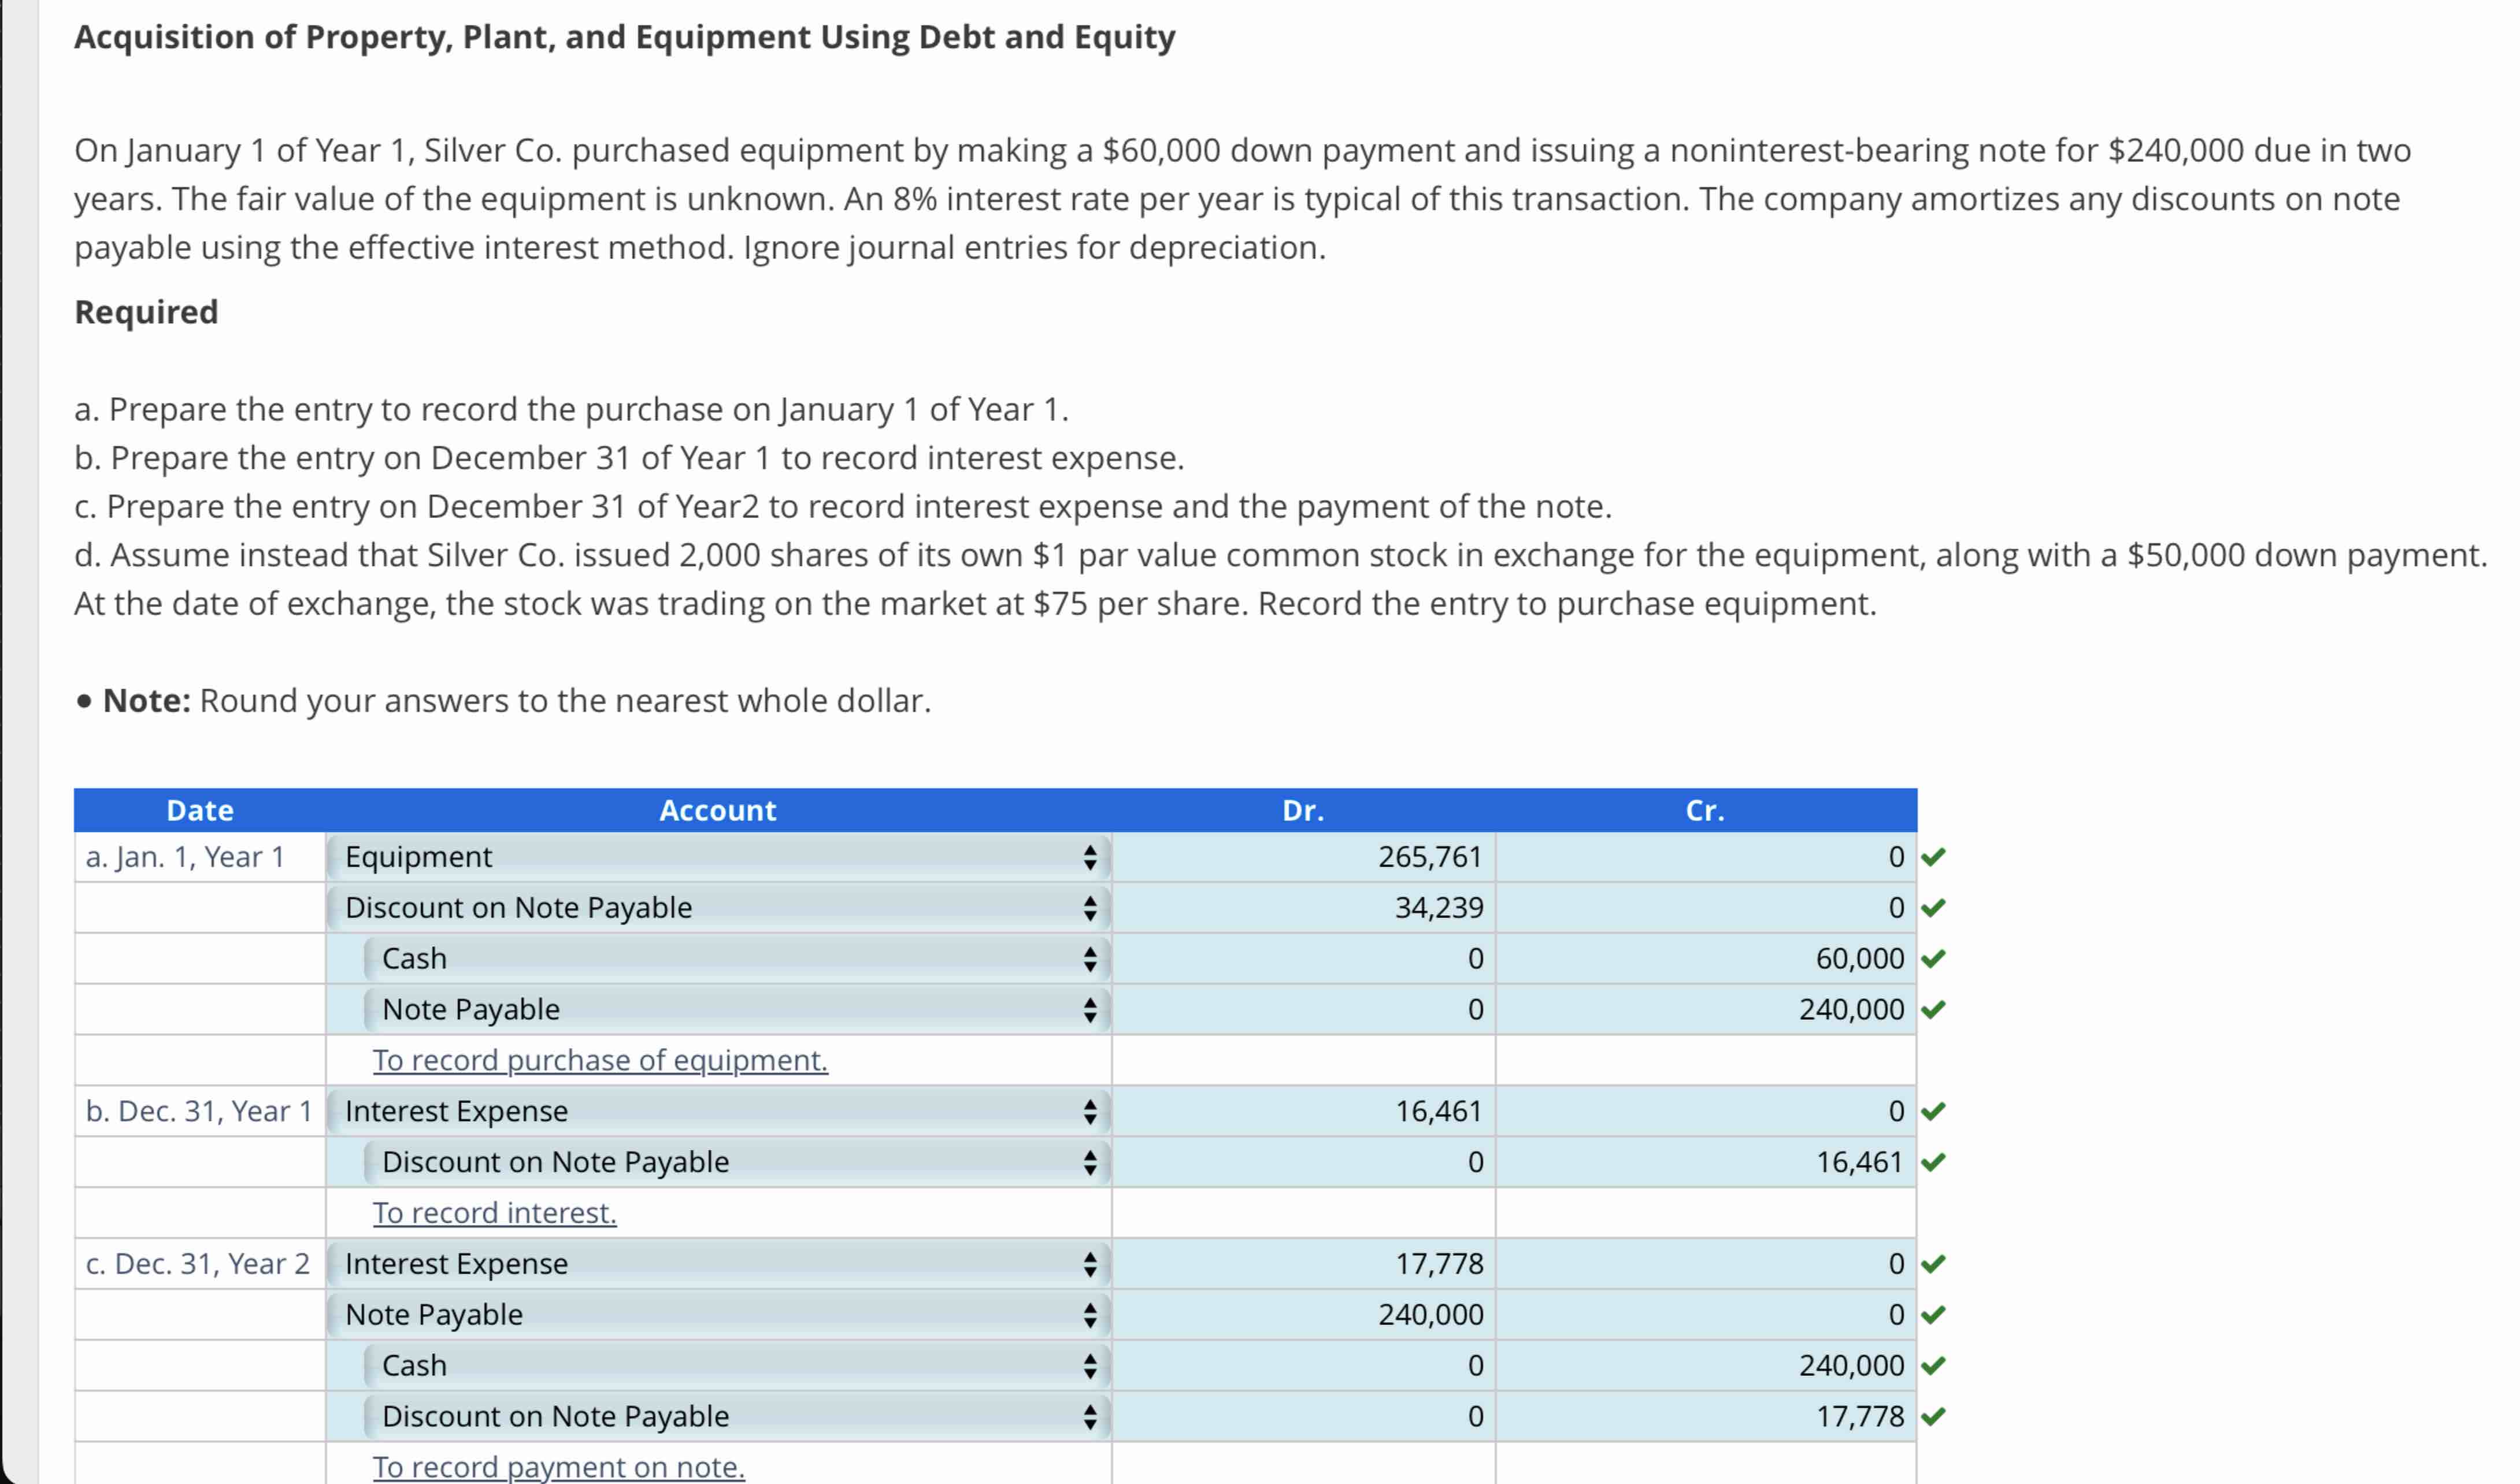Click the Cr. amount field showing 16,461

coord(1700,1162)
